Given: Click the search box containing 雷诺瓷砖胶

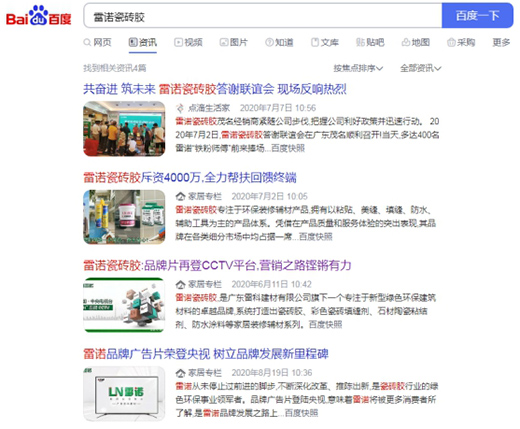Looking at the screenshot, I should (263, 15).
